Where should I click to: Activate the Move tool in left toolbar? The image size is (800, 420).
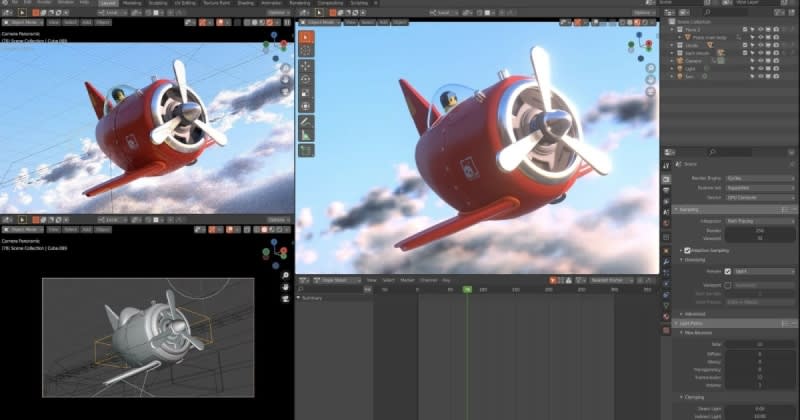306,66
